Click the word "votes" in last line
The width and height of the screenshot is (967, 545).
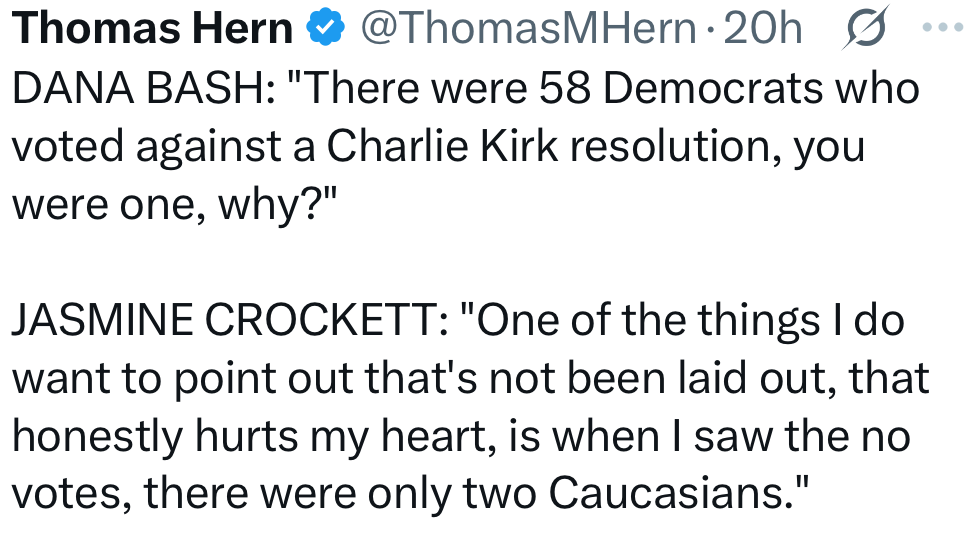62,494
